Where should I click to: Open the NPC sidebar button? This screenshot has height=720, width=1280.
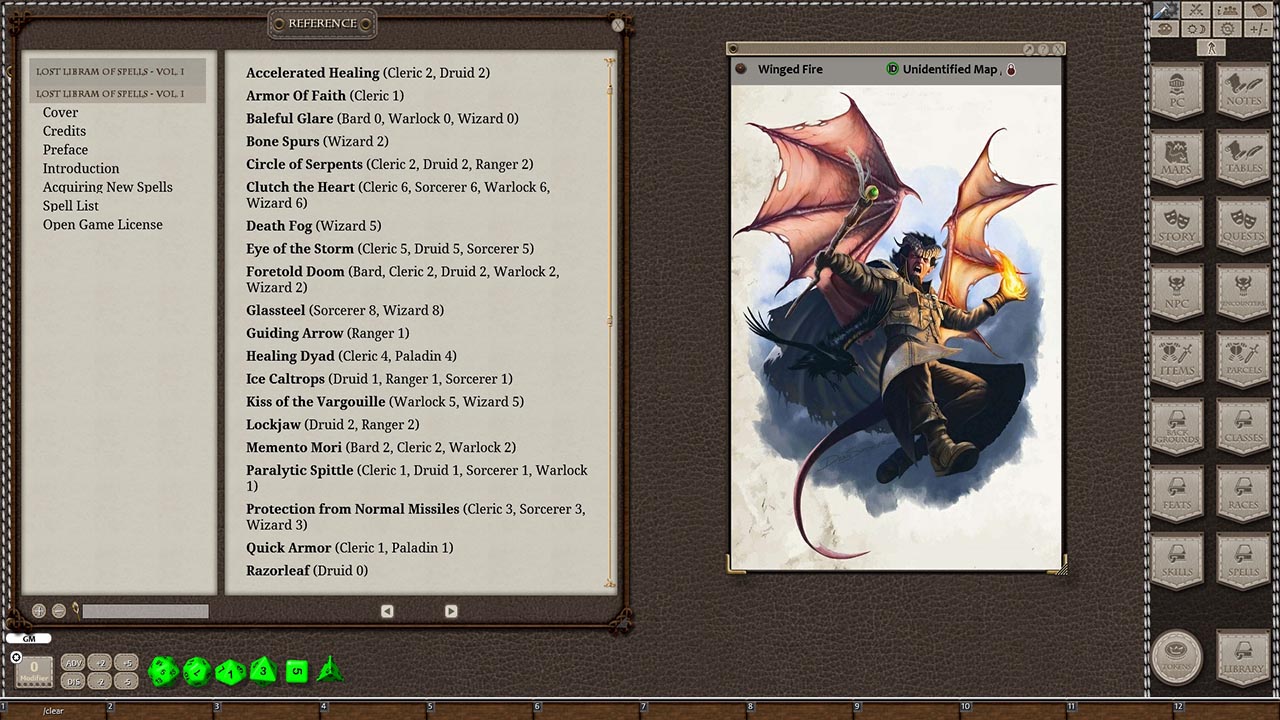1177,295
